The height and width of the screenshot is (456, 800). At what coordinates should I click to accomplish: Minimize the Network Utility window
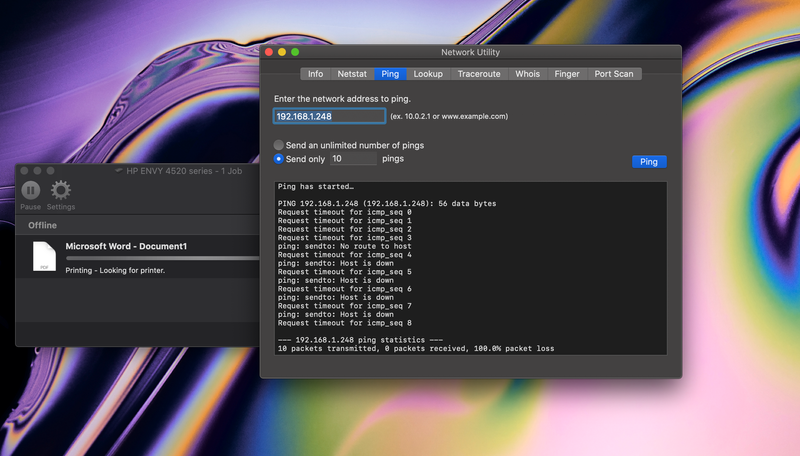click(x=282, y=52)
